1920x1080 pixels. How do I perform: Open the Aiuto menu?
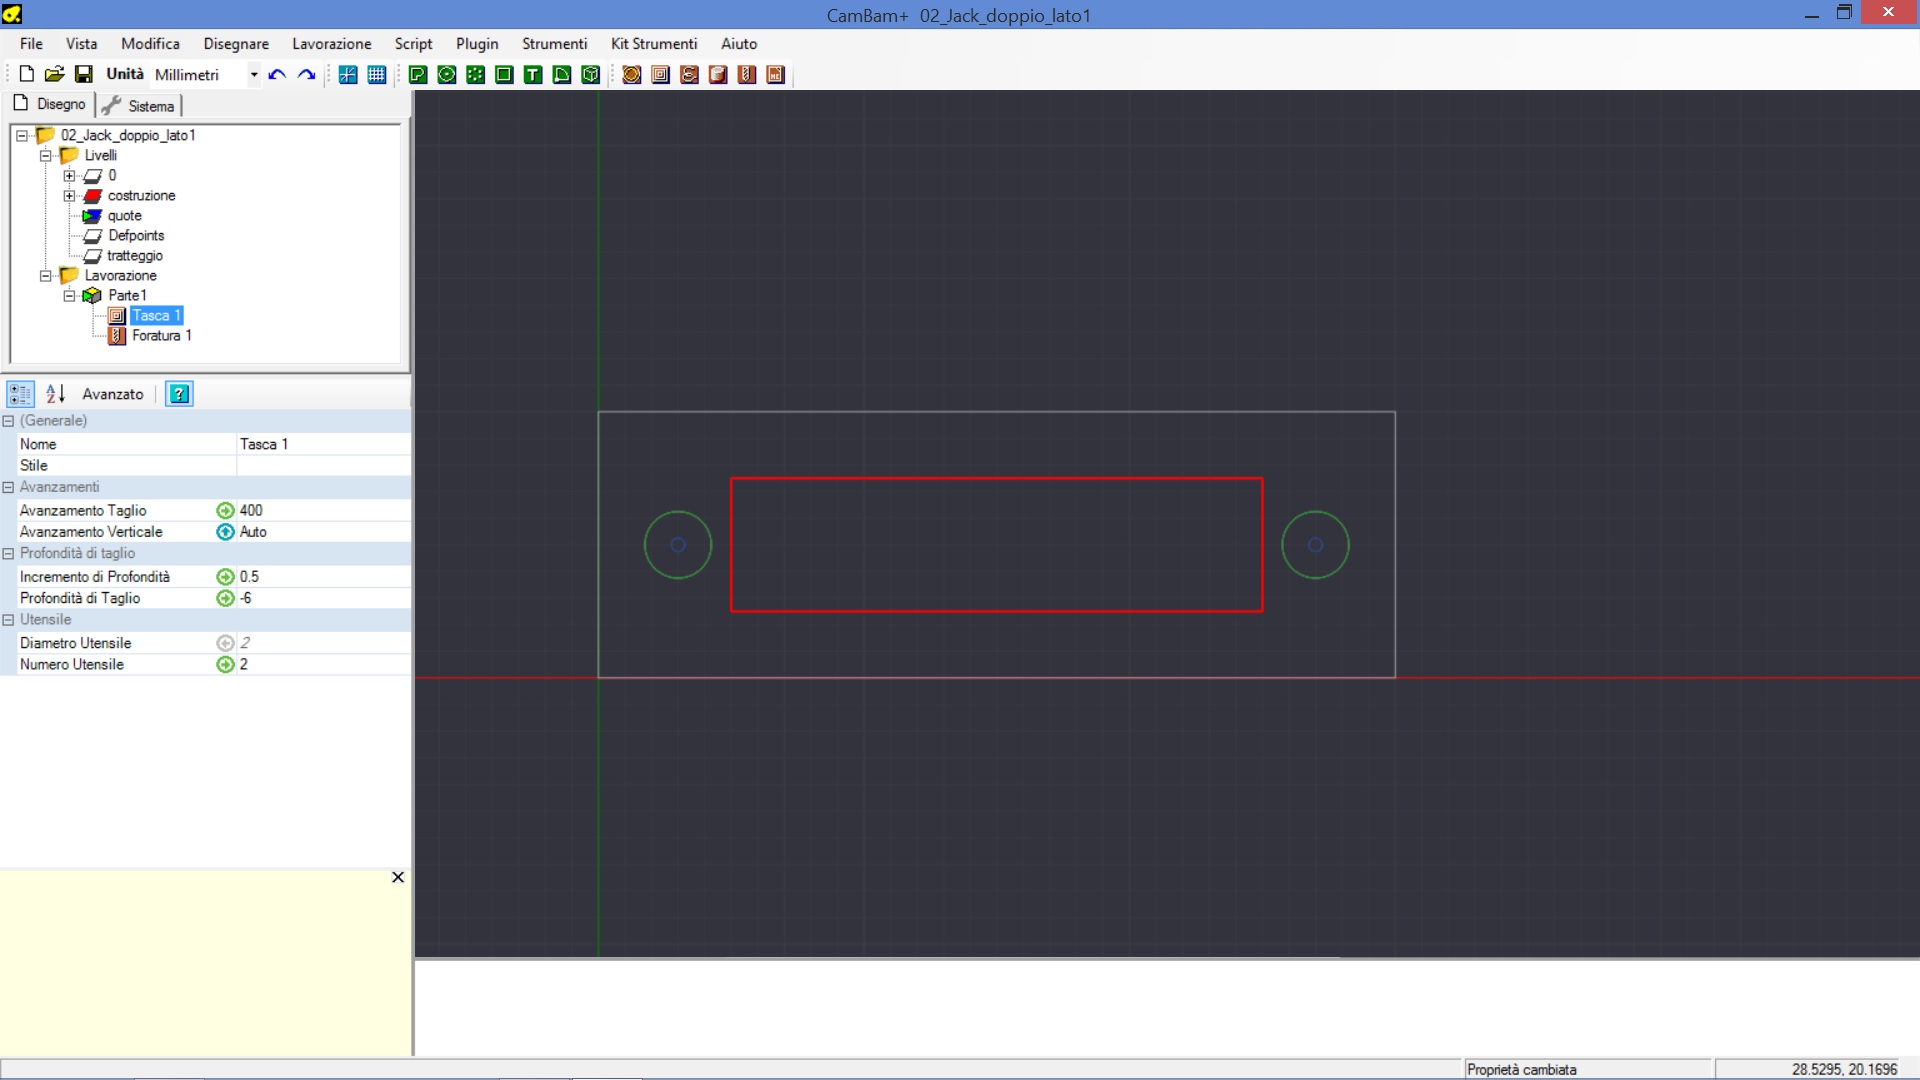[x=739, y=43]
